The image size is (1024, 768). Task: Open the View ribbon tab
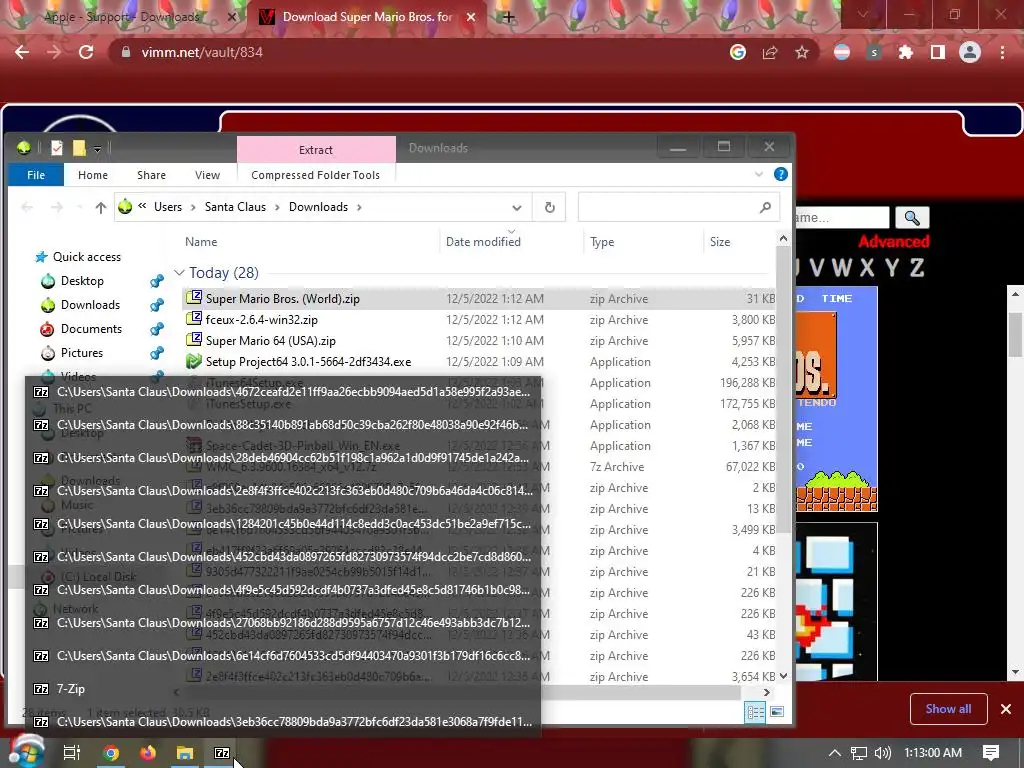(207, 175)
